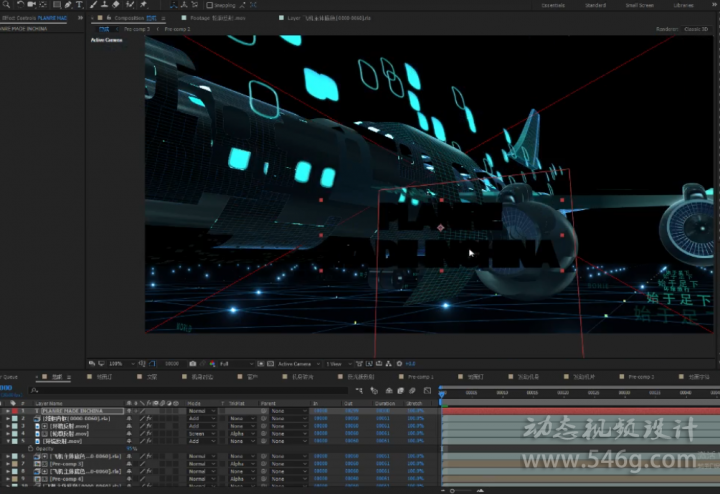Click Pre-comp 3 in composition breadcrumb
The image size is (720, 494).
(136, 29)
